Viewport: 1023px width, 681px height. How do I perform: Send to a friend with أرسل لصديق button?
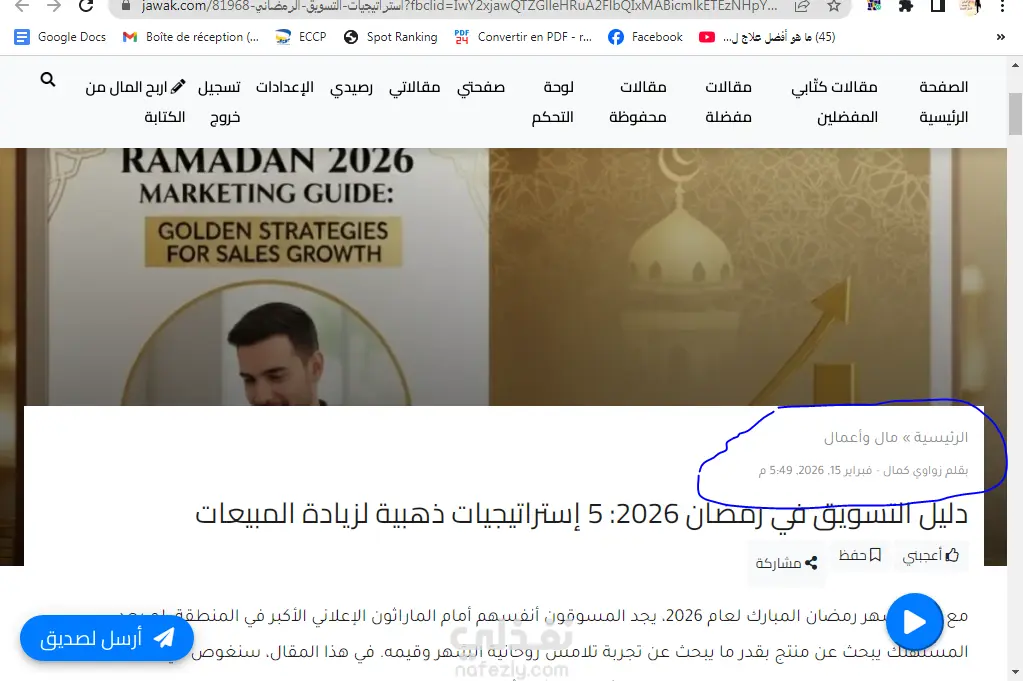107,638
